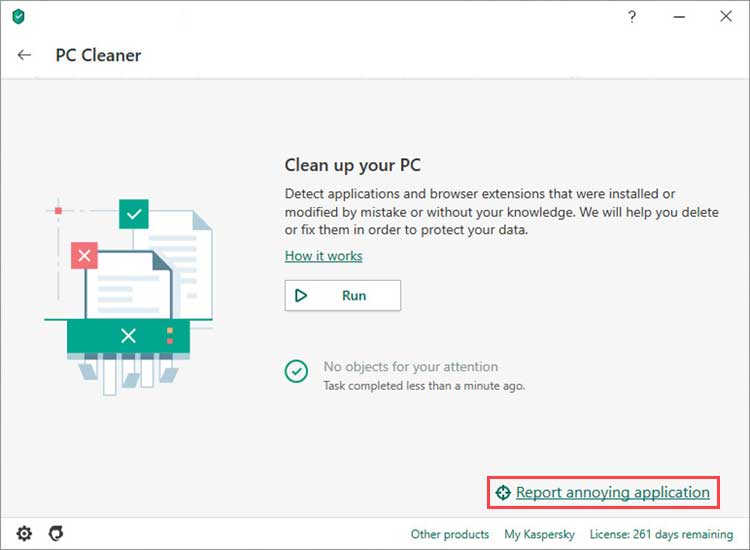Click the play triangle in Run button
Screen dimensions: 750x550
coord(301,296)
